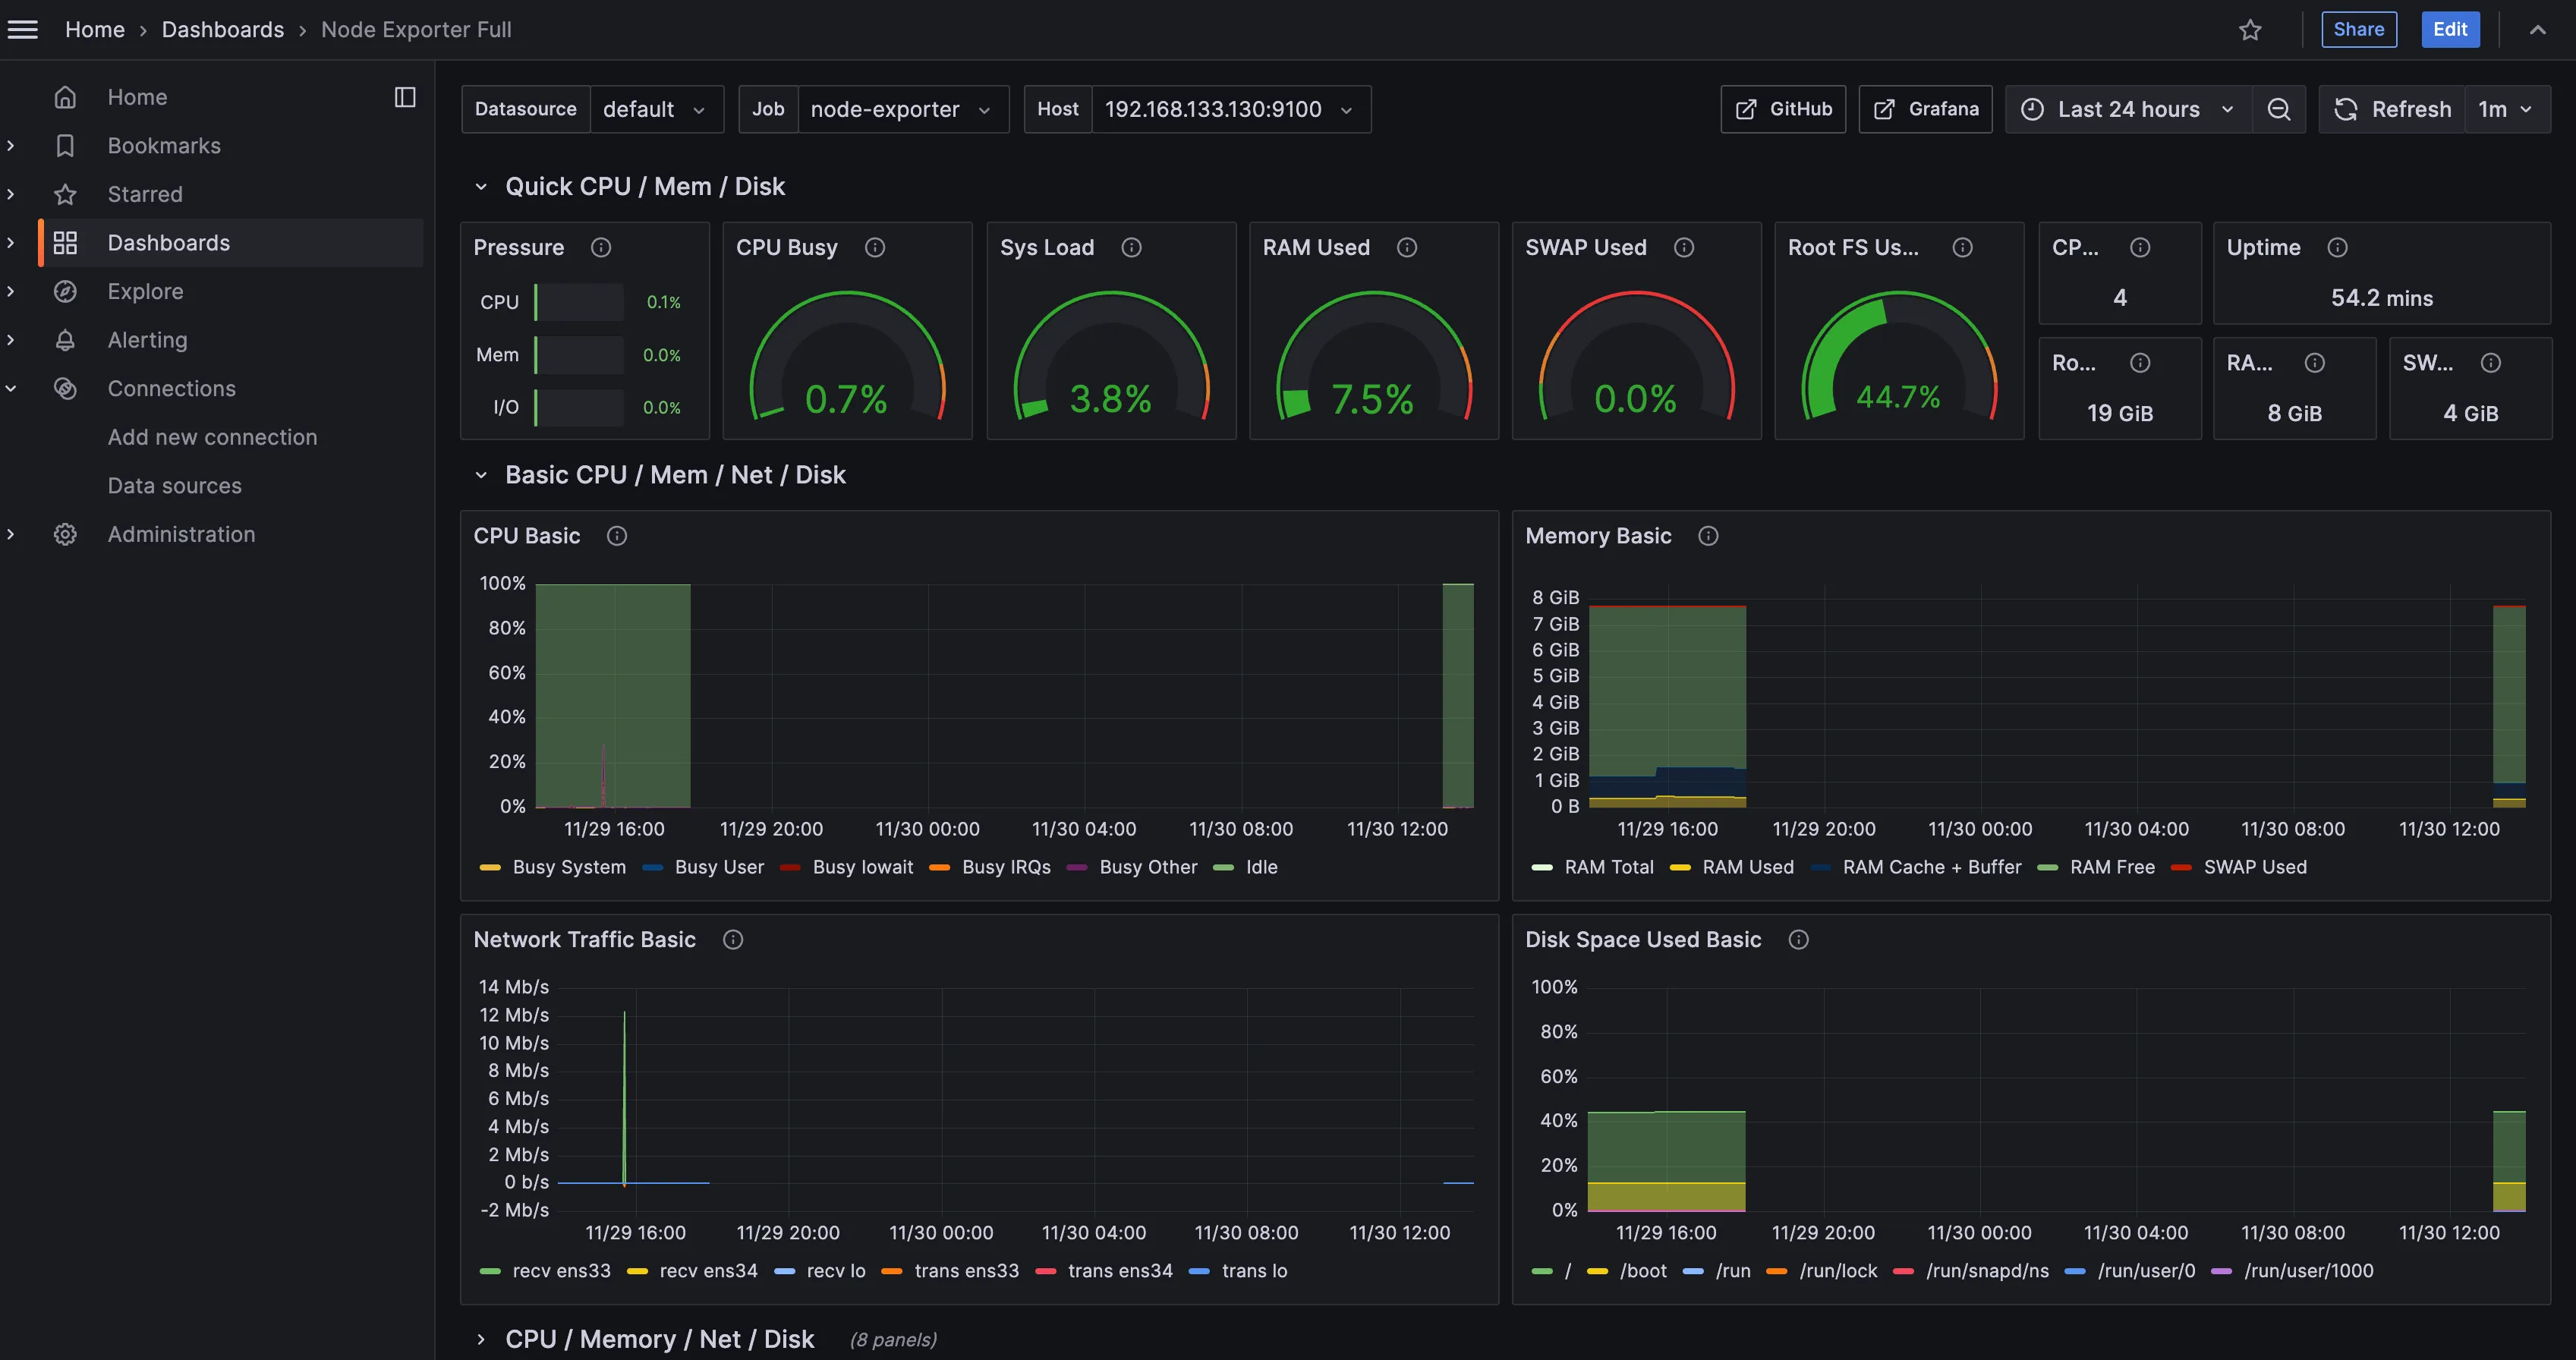The width and height of the screenshot is (2576, 1360).
Task: Click the Uptime panel info icon
Action: 2337,247
